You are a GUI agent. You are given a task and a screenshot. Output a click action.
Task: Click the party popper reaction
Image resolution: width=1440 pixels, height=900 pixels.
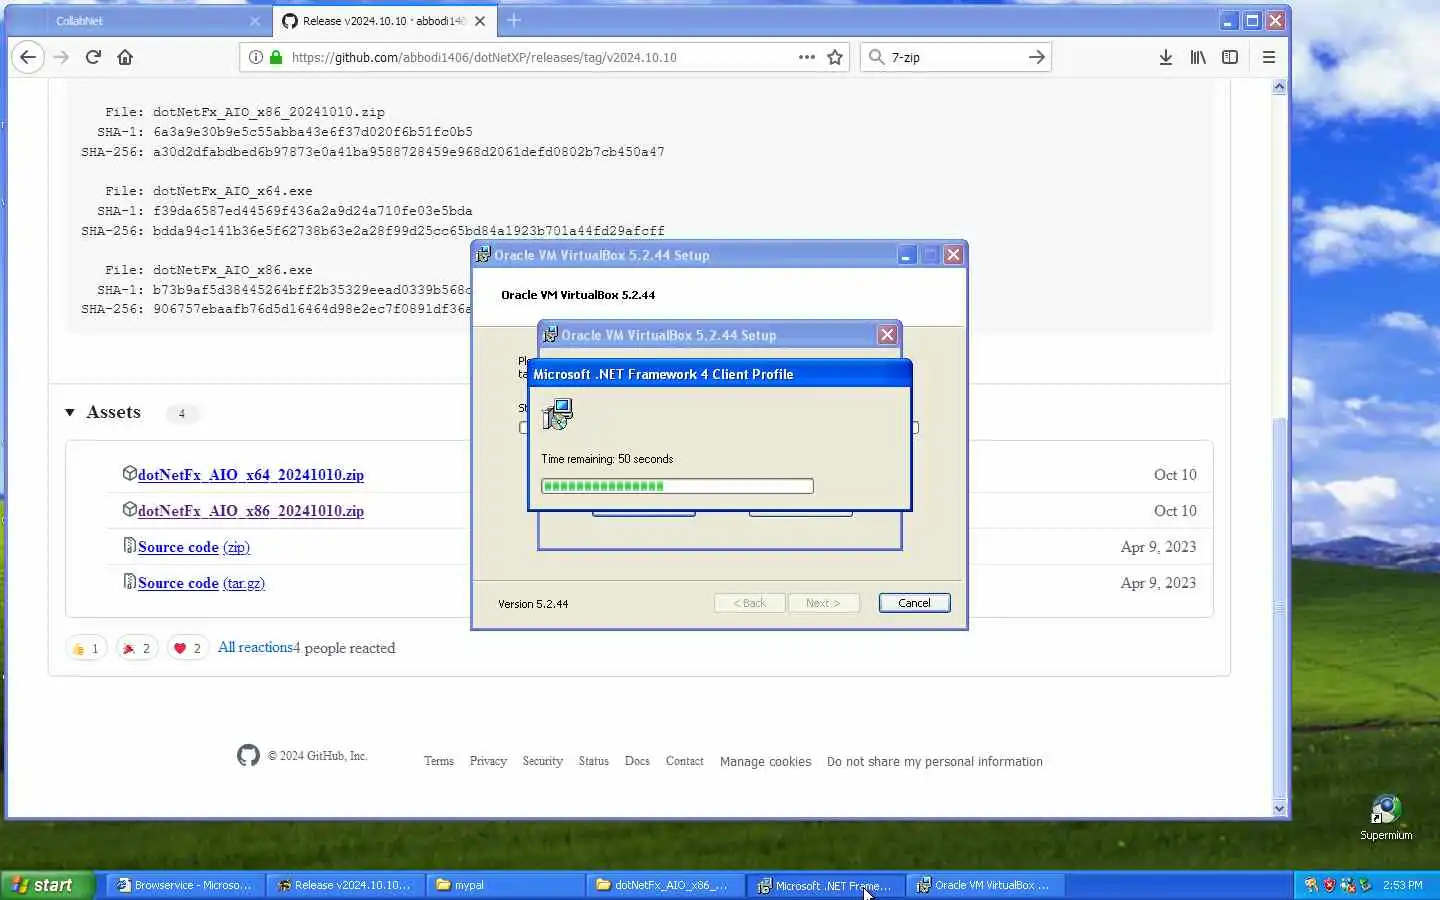coord(137,648)
